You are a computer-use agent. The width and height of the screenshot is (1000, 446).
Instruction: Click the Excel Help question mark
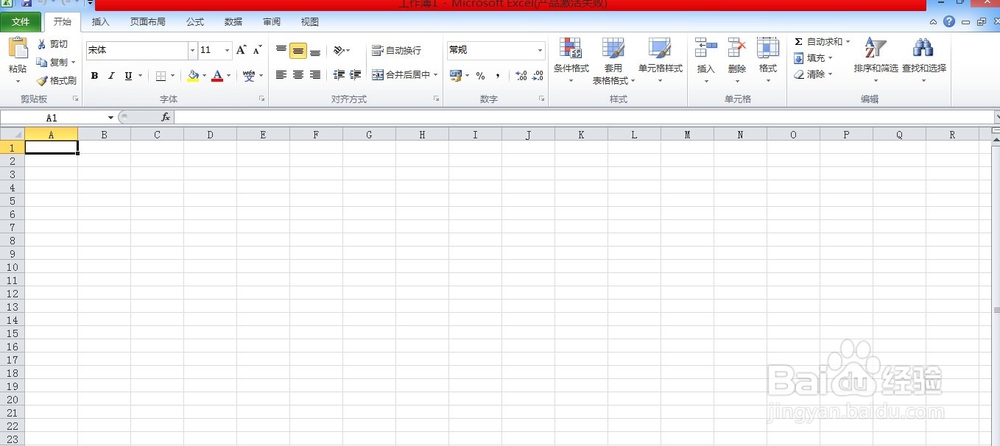(949, 22)
